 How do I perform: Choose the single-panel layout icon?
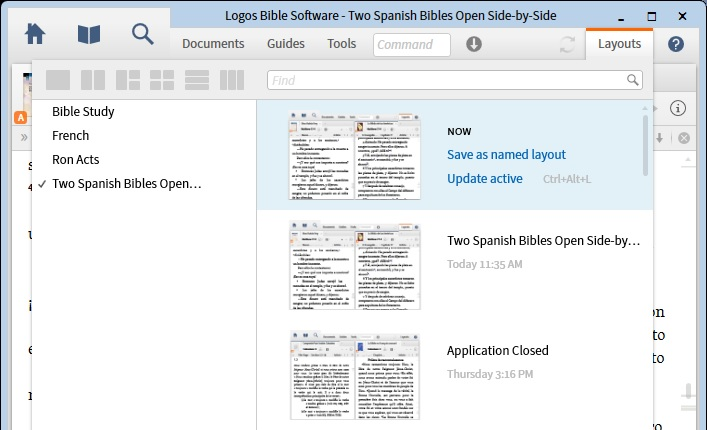click(x=58, y=80)
